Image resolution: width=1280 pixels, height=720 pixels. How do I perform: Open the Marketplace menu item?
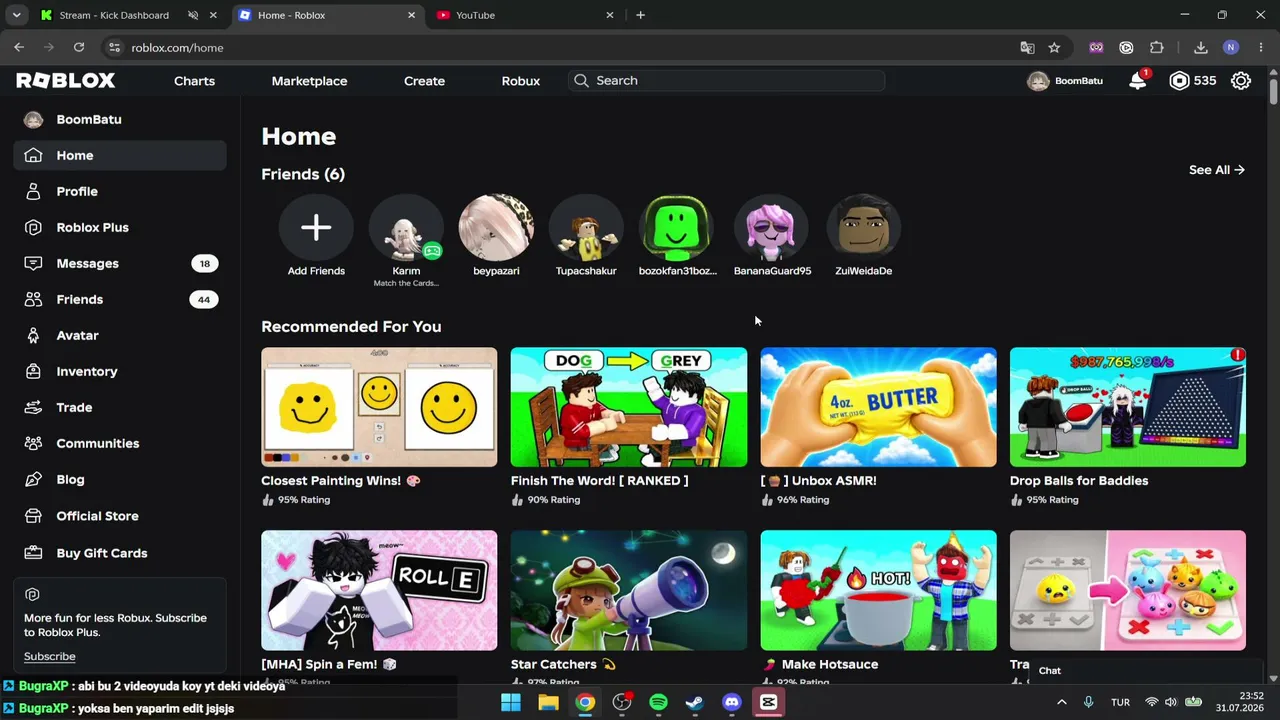(x=309, y=81)
